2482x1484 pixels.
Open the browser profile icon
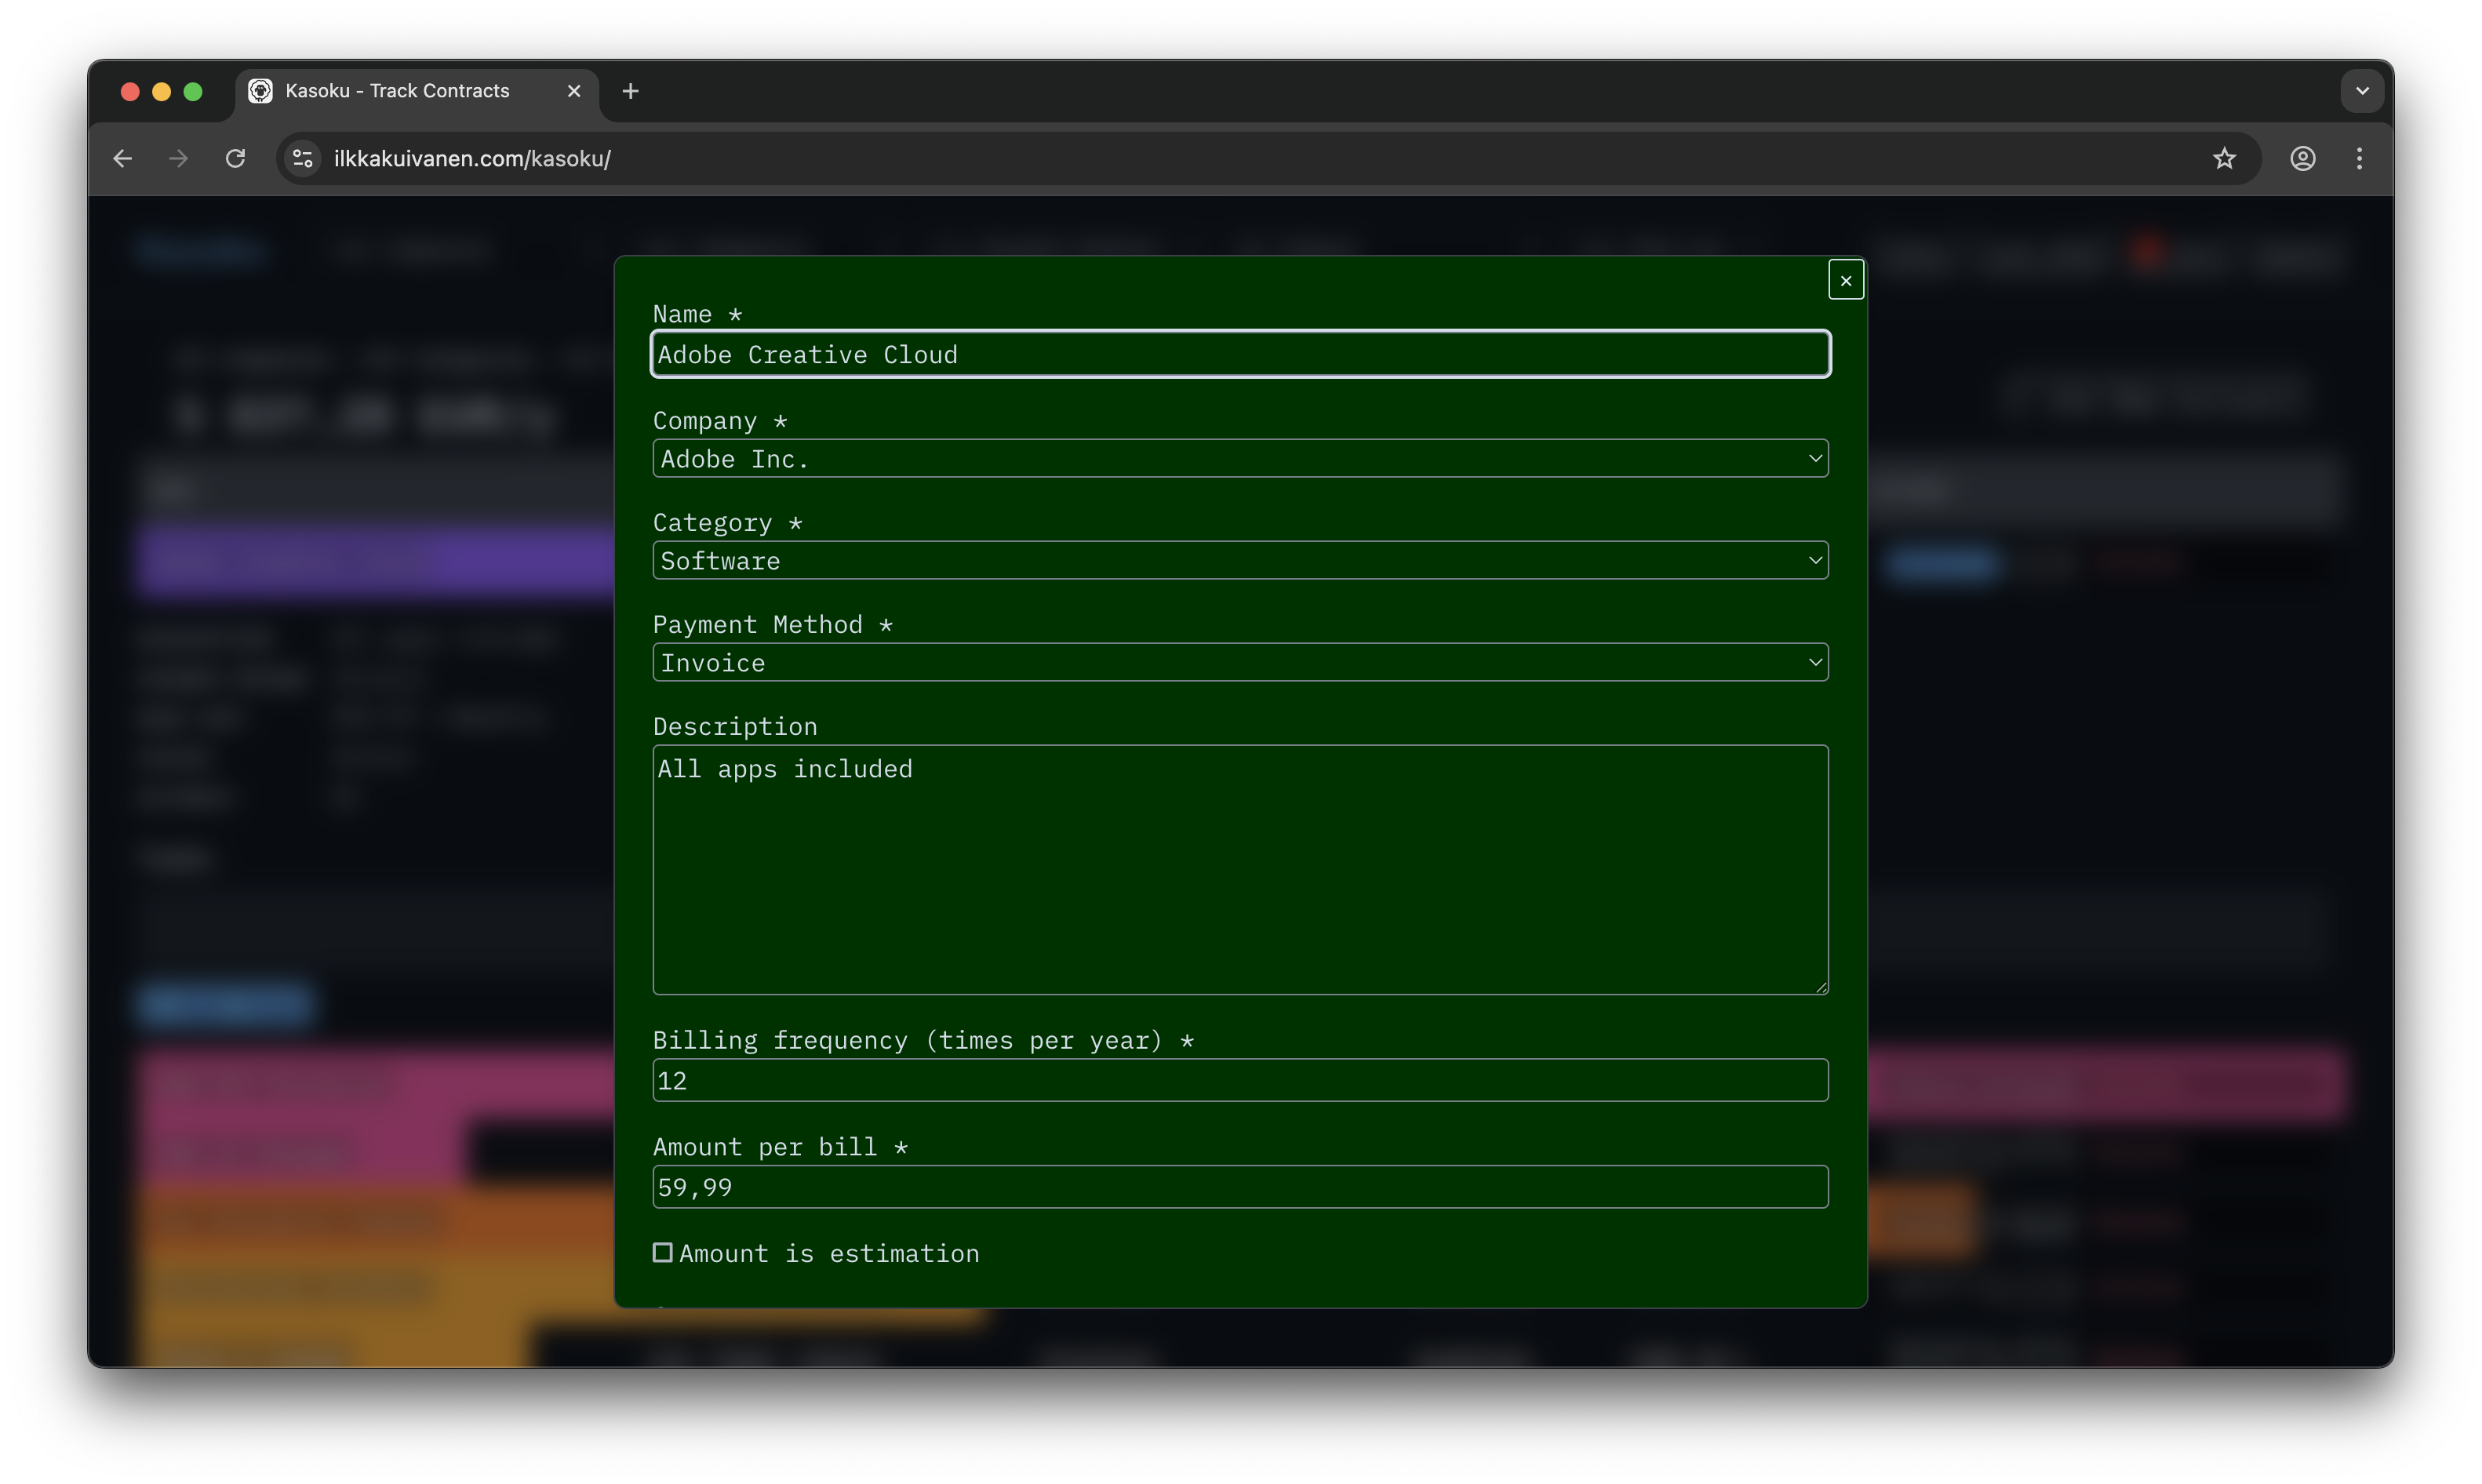pos(2302,159)
